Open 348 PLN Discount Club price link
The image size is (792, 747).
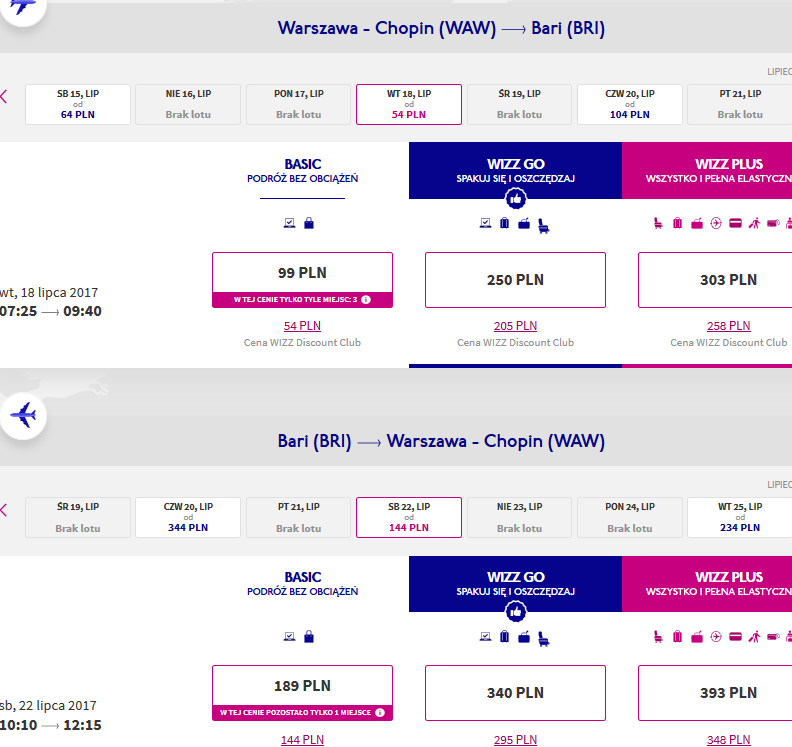(728, 739)
